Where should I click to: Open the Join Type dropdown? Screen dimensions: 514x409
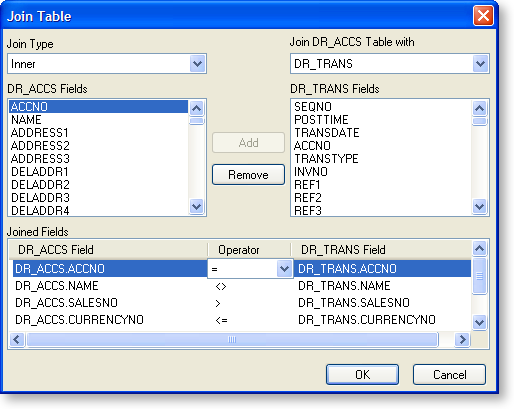click(x=197, y=64)
